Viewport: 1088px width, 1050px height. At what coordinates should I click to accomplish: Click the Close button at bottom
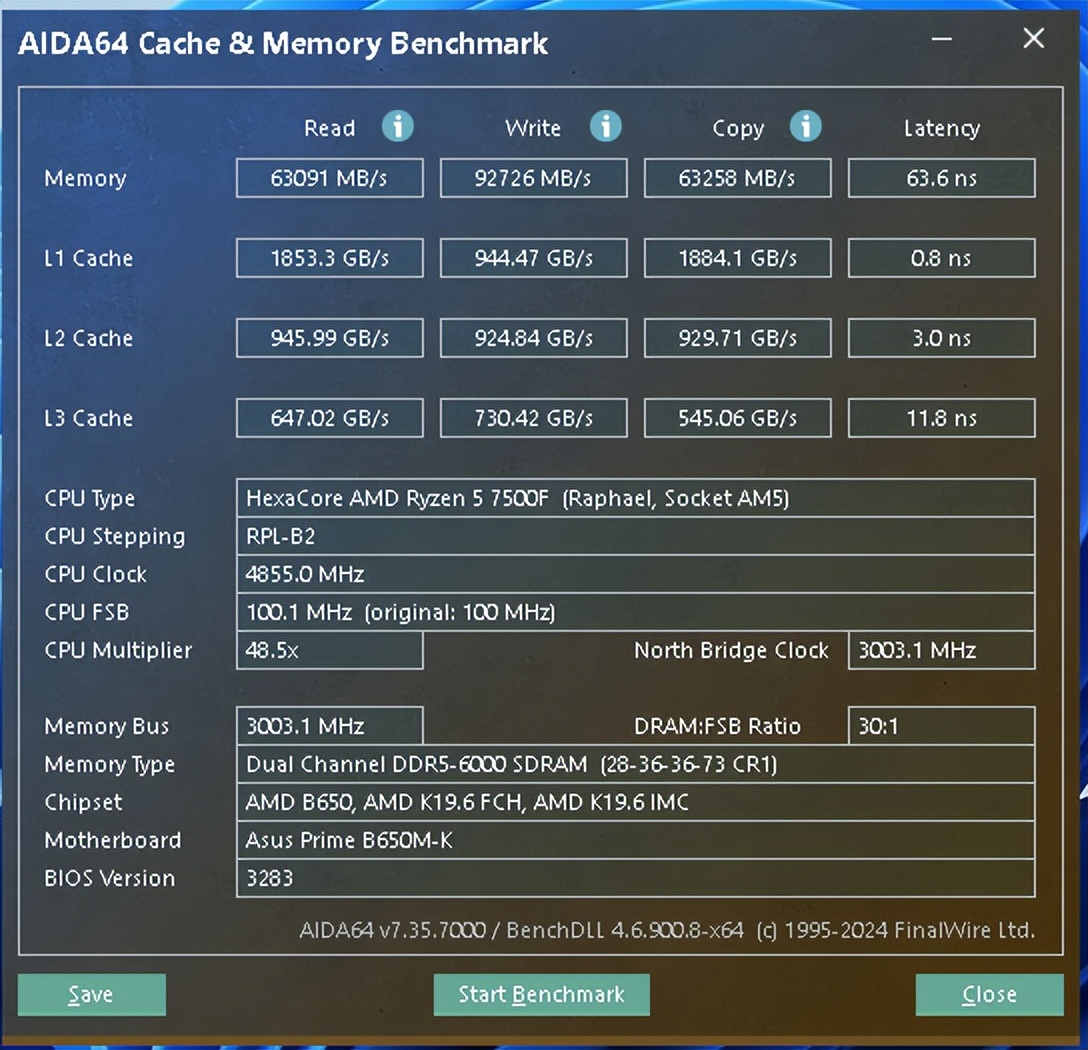pos(989,994)
